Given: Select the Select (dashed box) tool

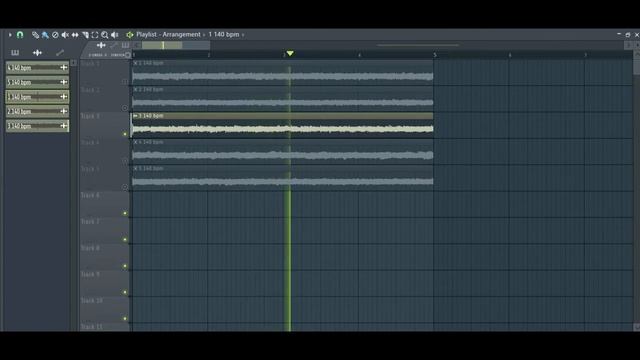Looking at the screenshot, I should tap(95, 35).
